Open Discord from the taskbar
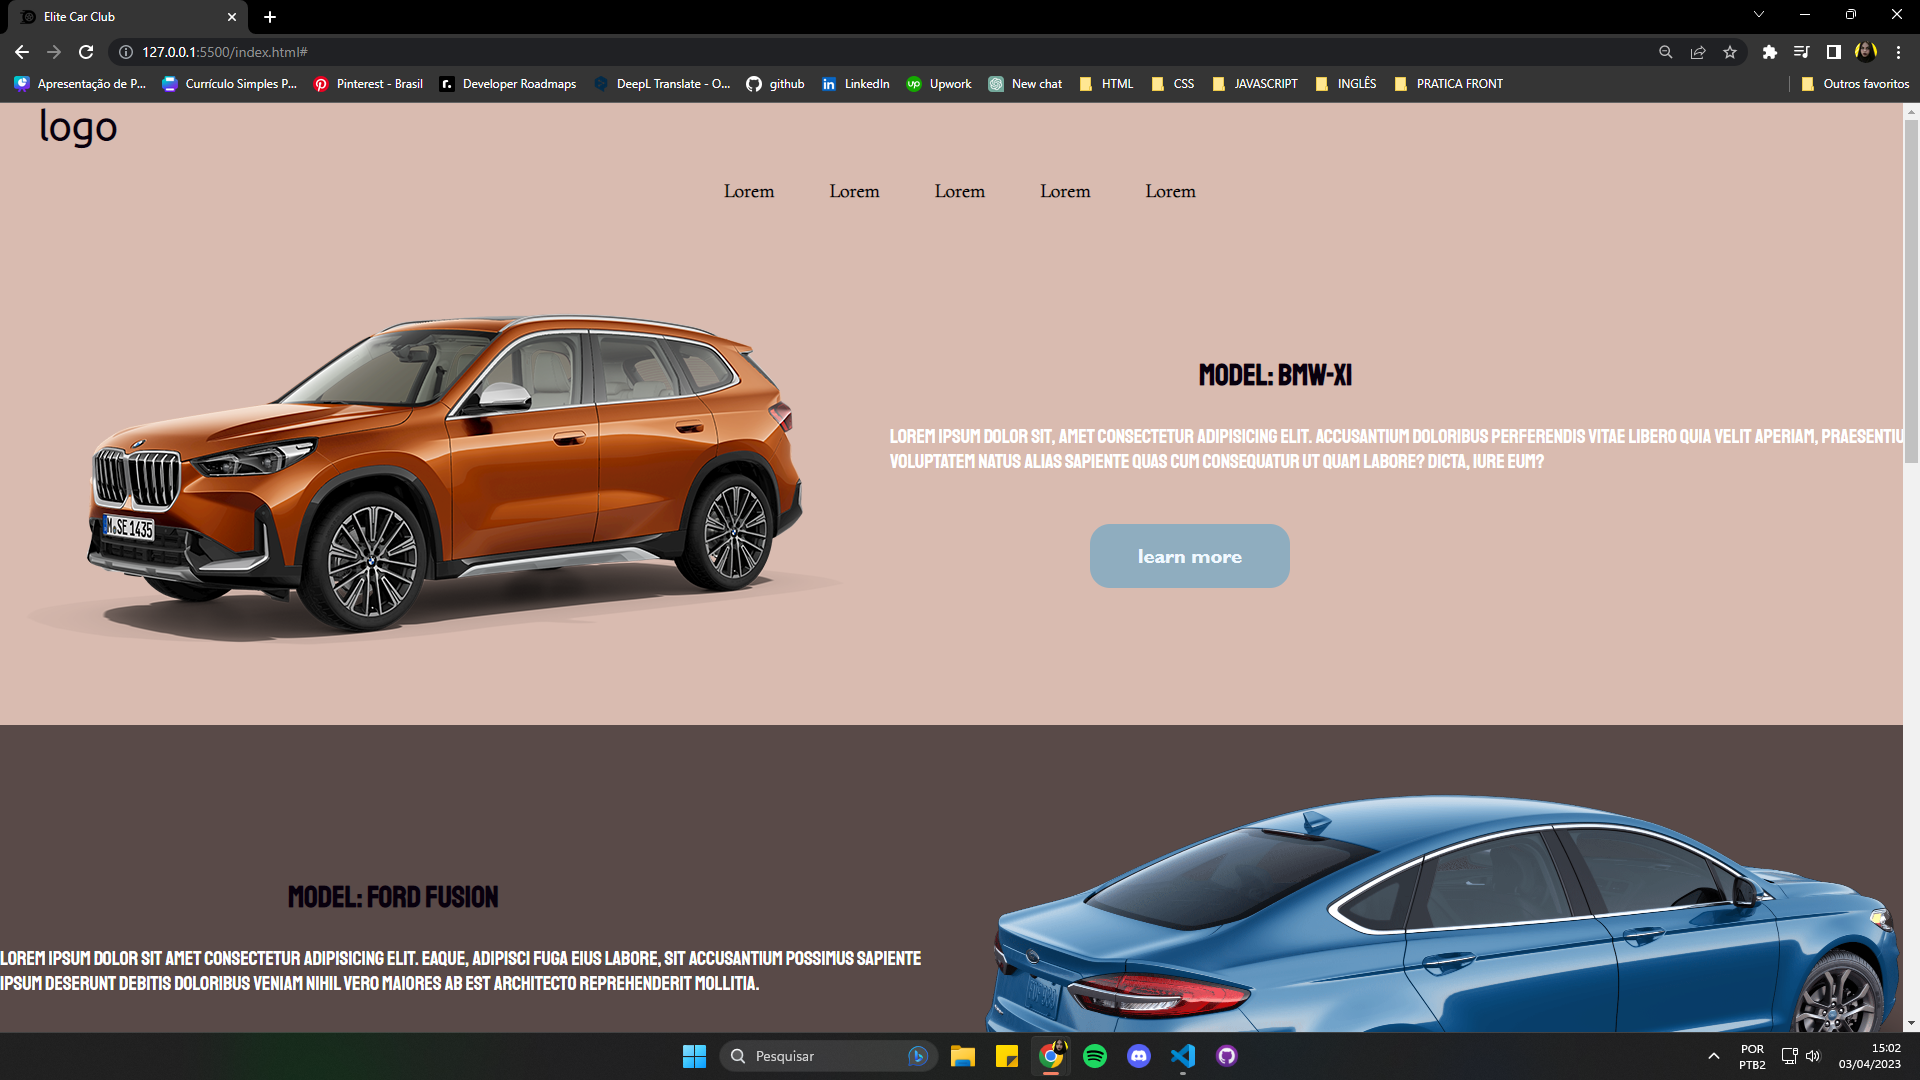 point(1140,1056)
